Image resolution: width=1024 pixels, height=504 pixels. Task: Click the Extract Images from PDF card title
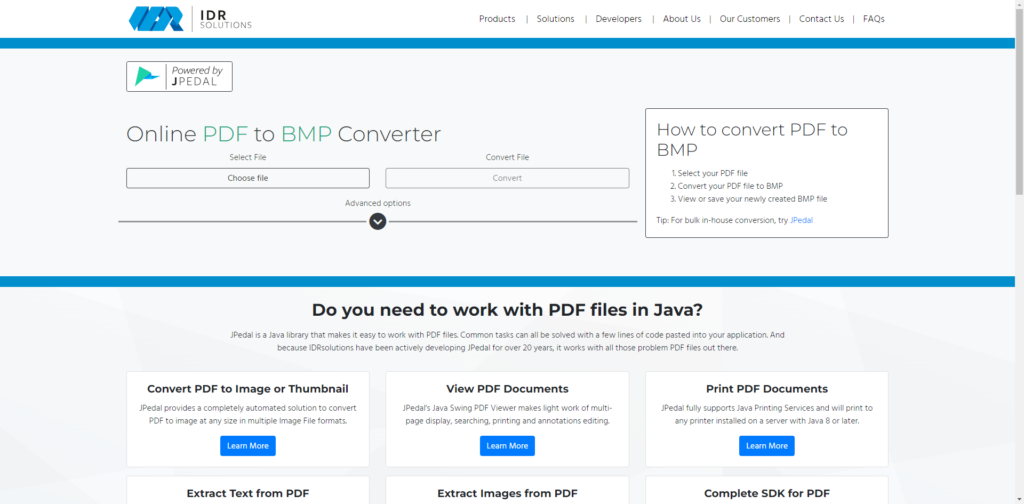pos(507,494)
